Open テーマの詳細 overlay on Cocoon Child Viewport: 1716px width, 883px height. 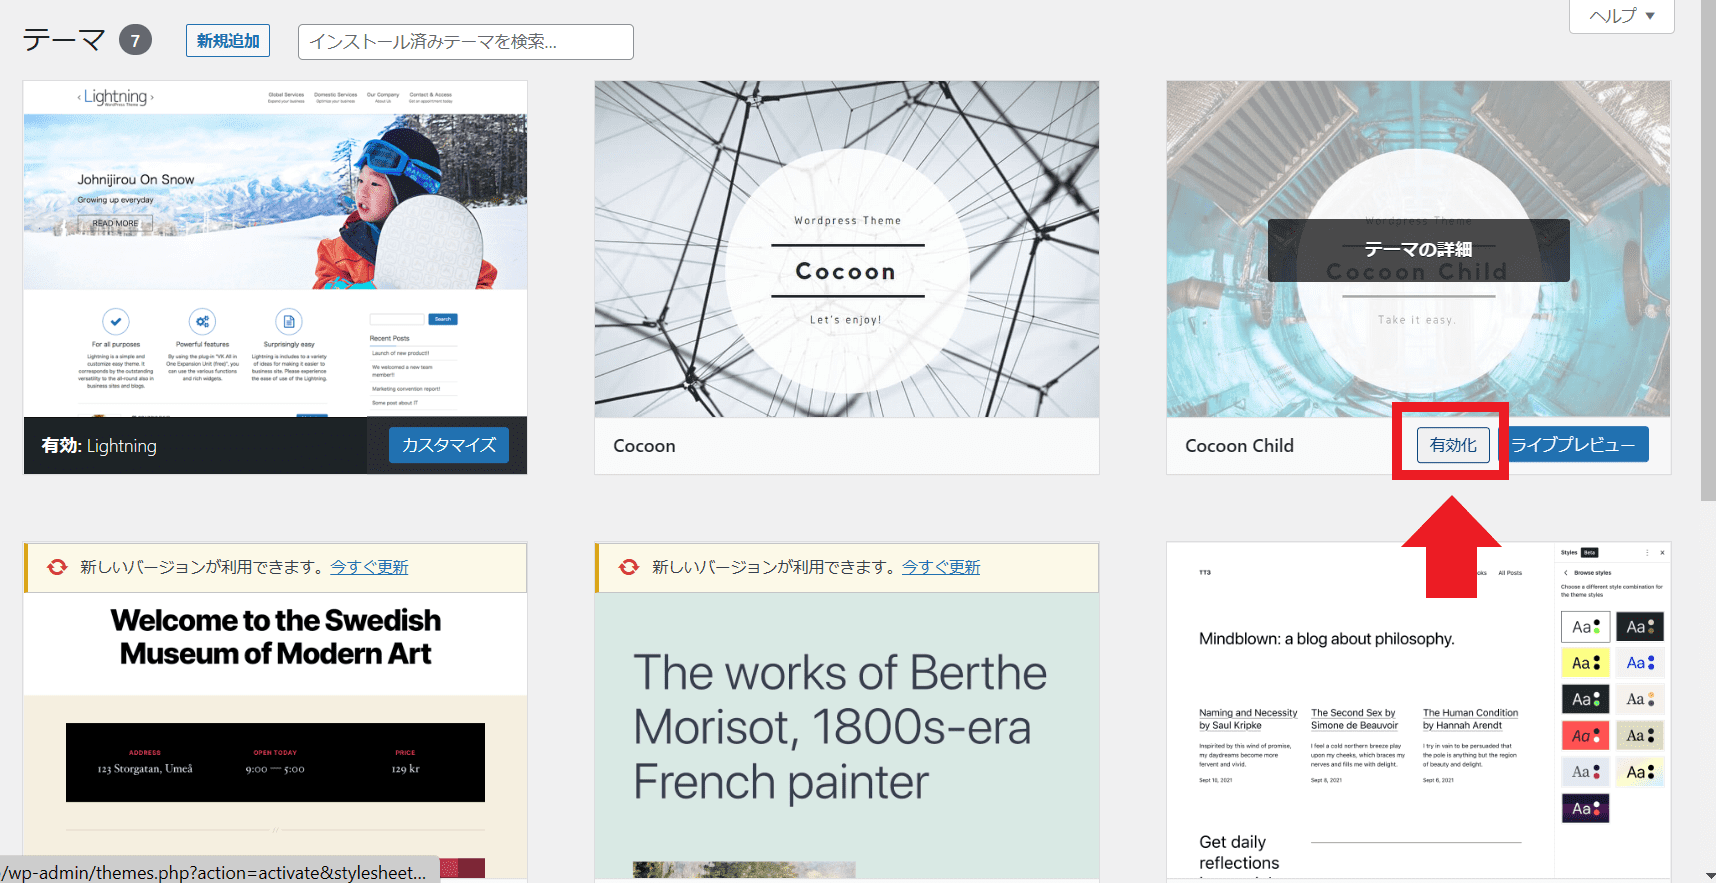coord(1418,250)
